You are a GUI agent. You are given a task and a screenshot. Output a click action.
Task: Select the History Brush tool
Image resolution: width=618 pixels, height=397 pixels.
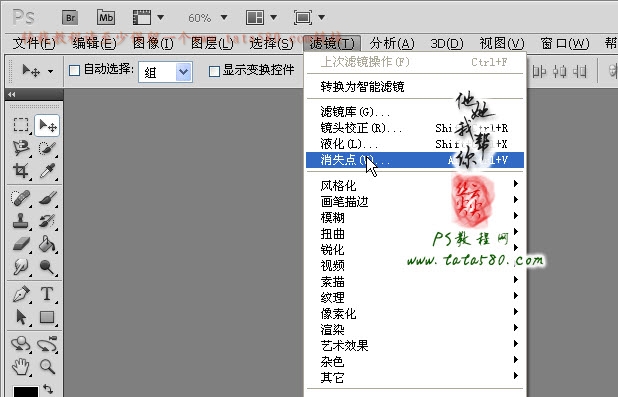pyautogui.click(x=47, y=221)
